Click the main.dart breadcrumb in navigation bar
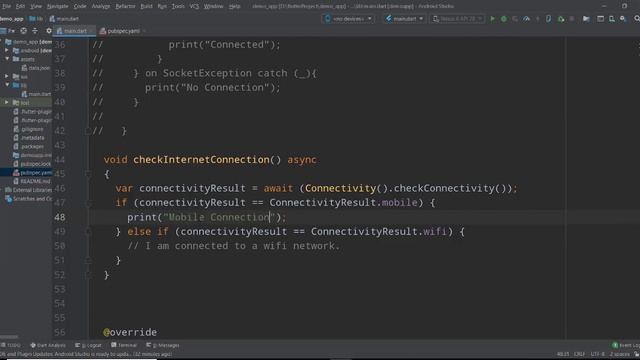The height and width of the screenshot is (360, 640). coord(64,19)
